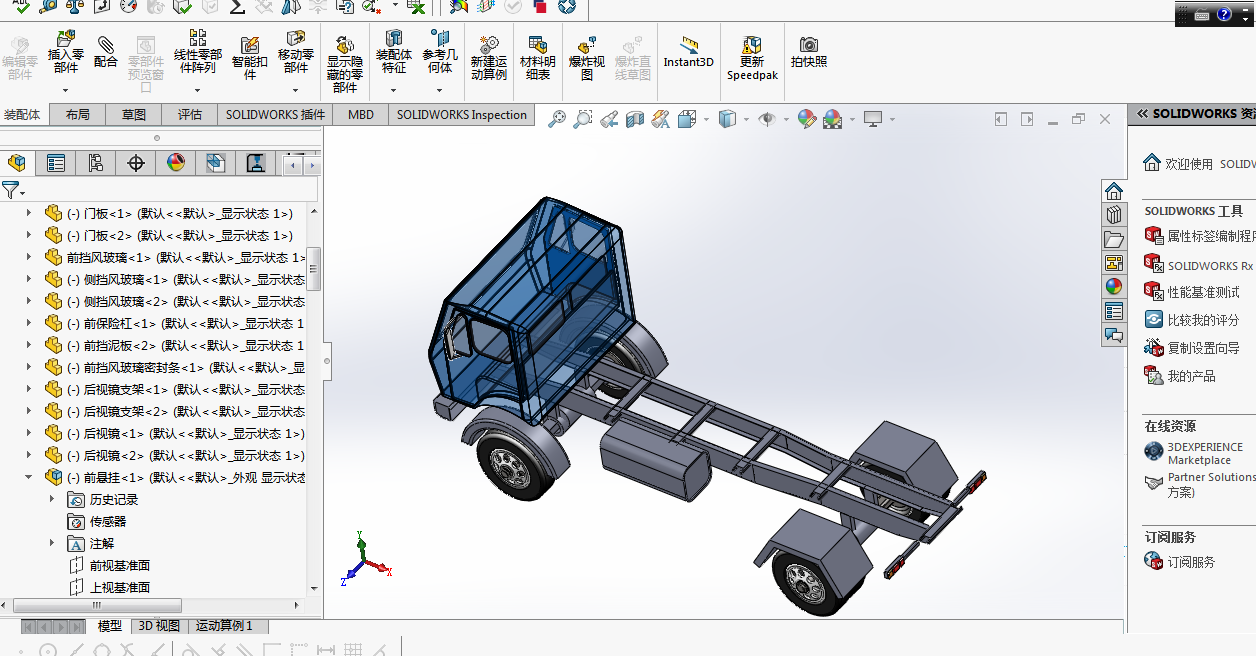
Task: Click the 更新 Speedpak button
Action: pos(752,58)
